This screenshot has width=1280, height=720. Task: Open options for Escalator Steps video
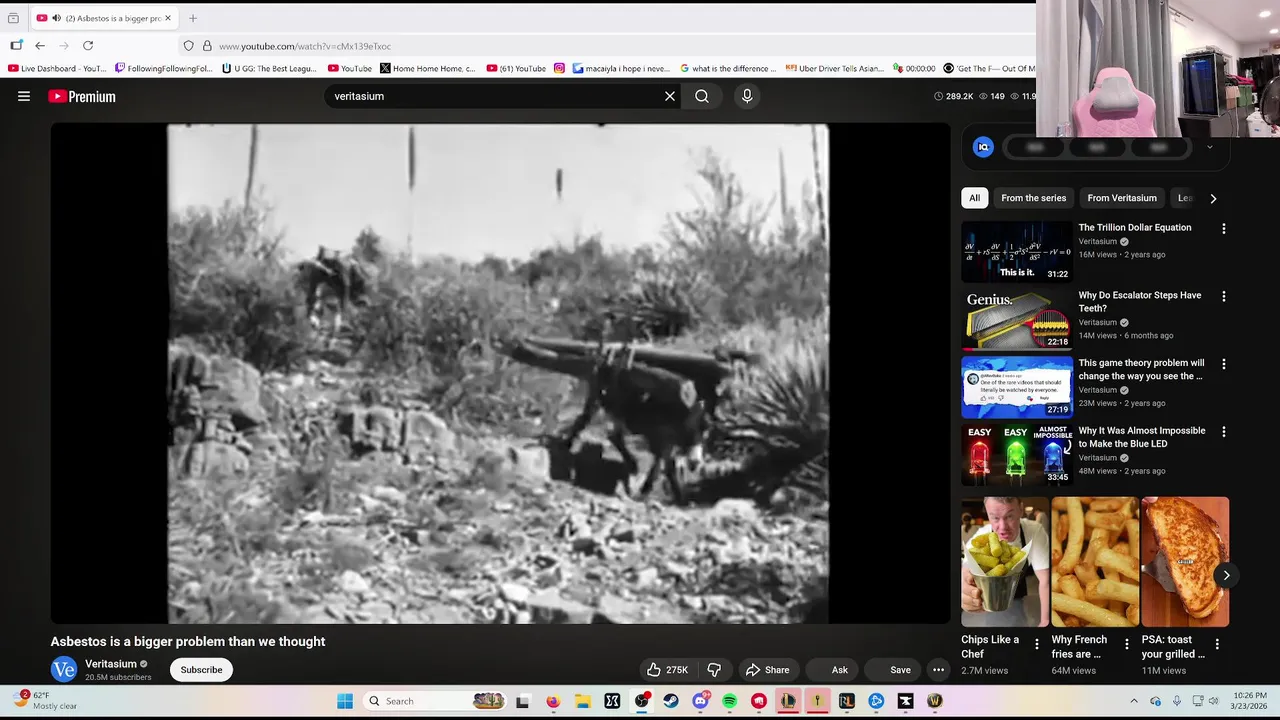[x=1224, y=297]
